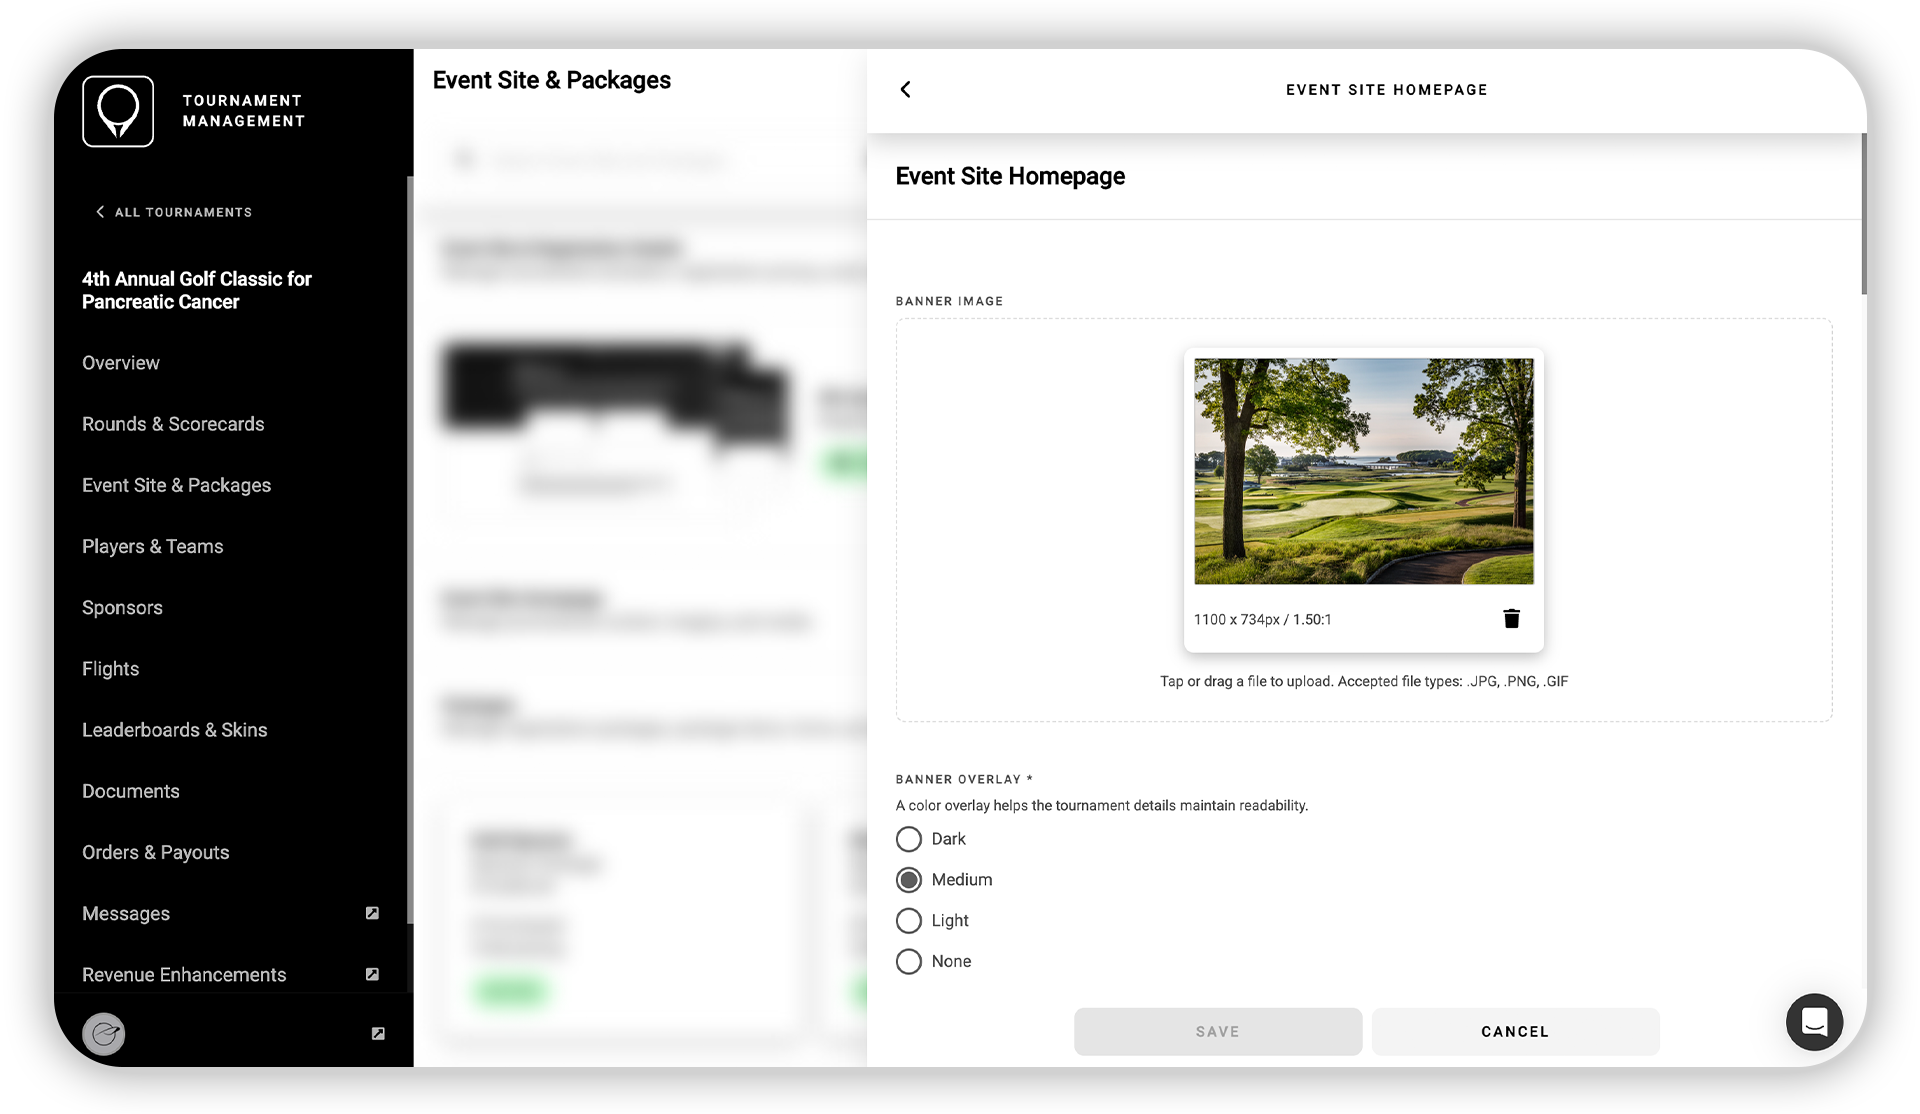
Task: Open Messages in a new window via external link icon
Action: tap(371, 912)
